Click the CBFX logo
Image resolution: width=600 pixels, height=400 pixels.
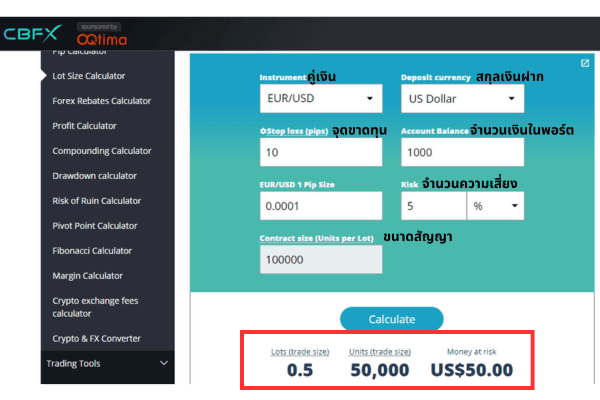click(x=33, y=33)
